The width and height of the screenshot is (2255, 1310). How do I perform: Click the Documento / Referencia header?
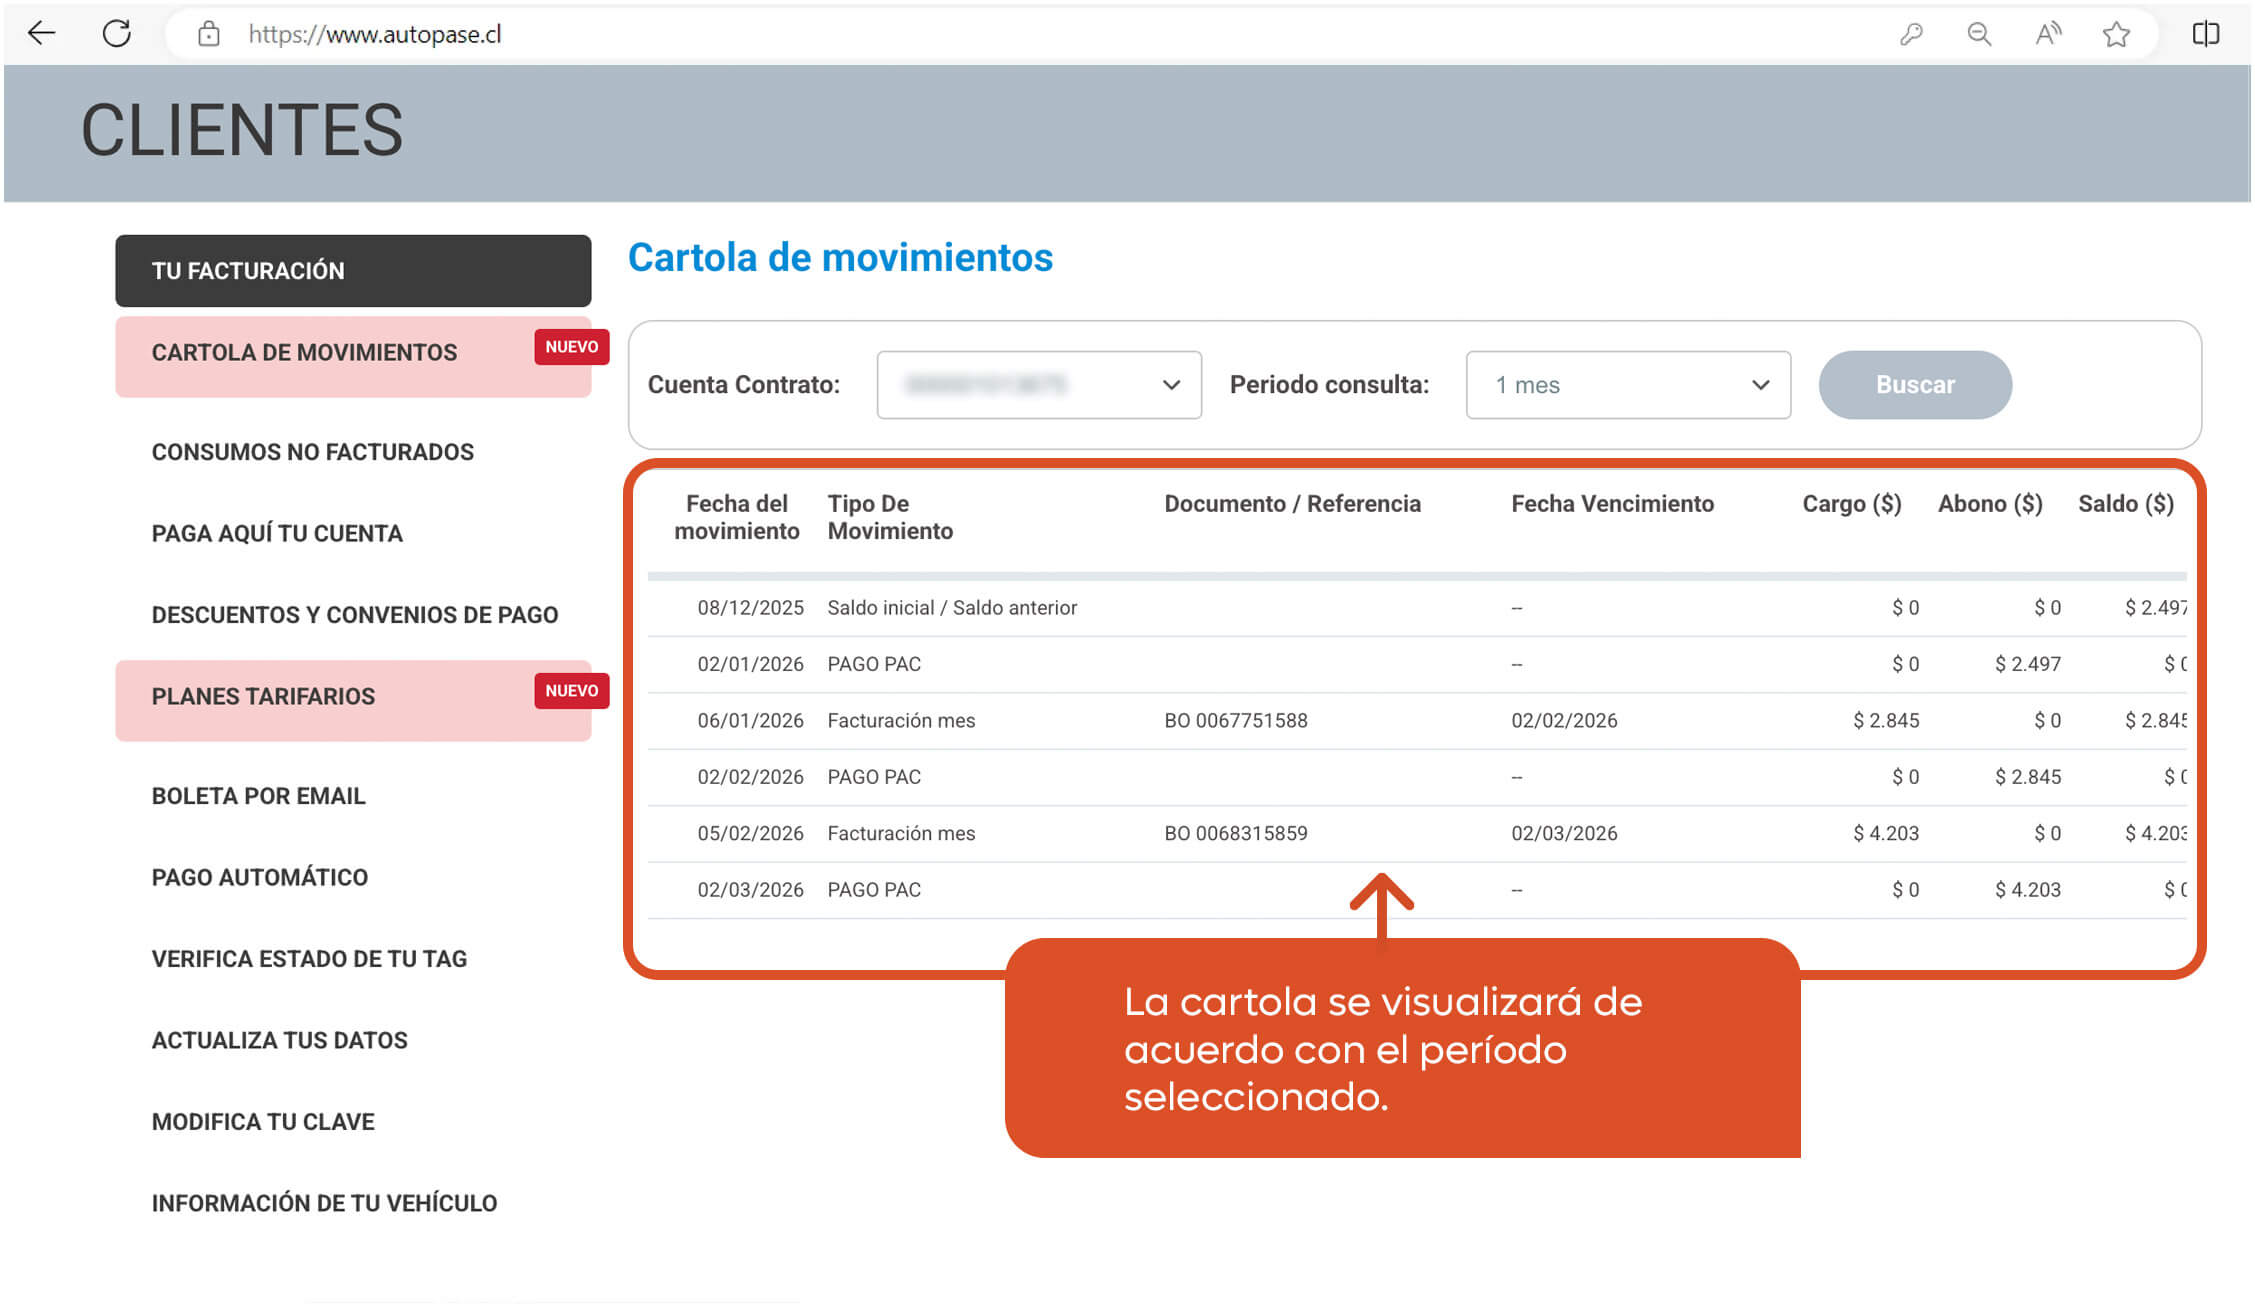[x=1292, y=504]
